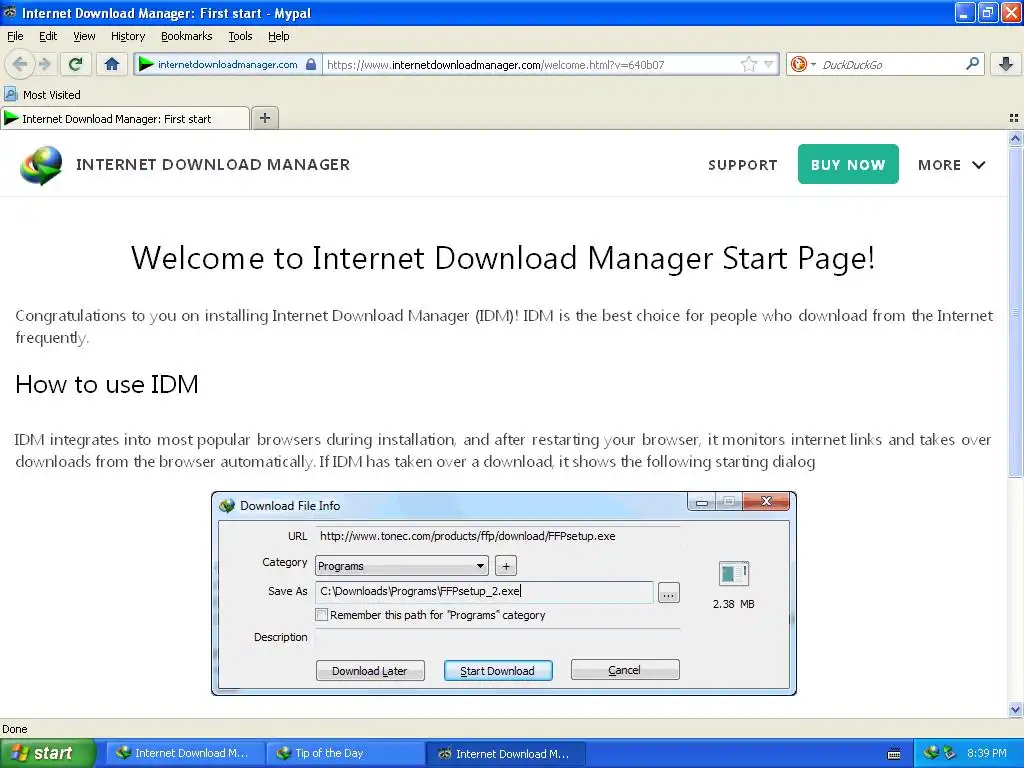
Task: Click the green BUY NOW button
Action: click(848, 164)
